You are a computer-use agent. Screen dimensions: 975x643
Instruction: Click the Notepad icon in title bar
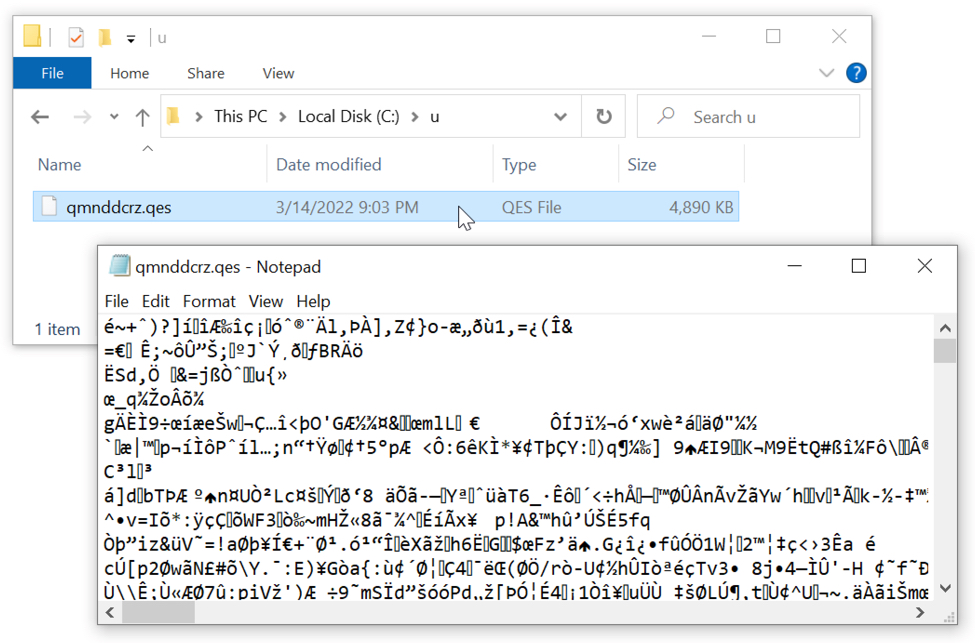tap(119, 266)
